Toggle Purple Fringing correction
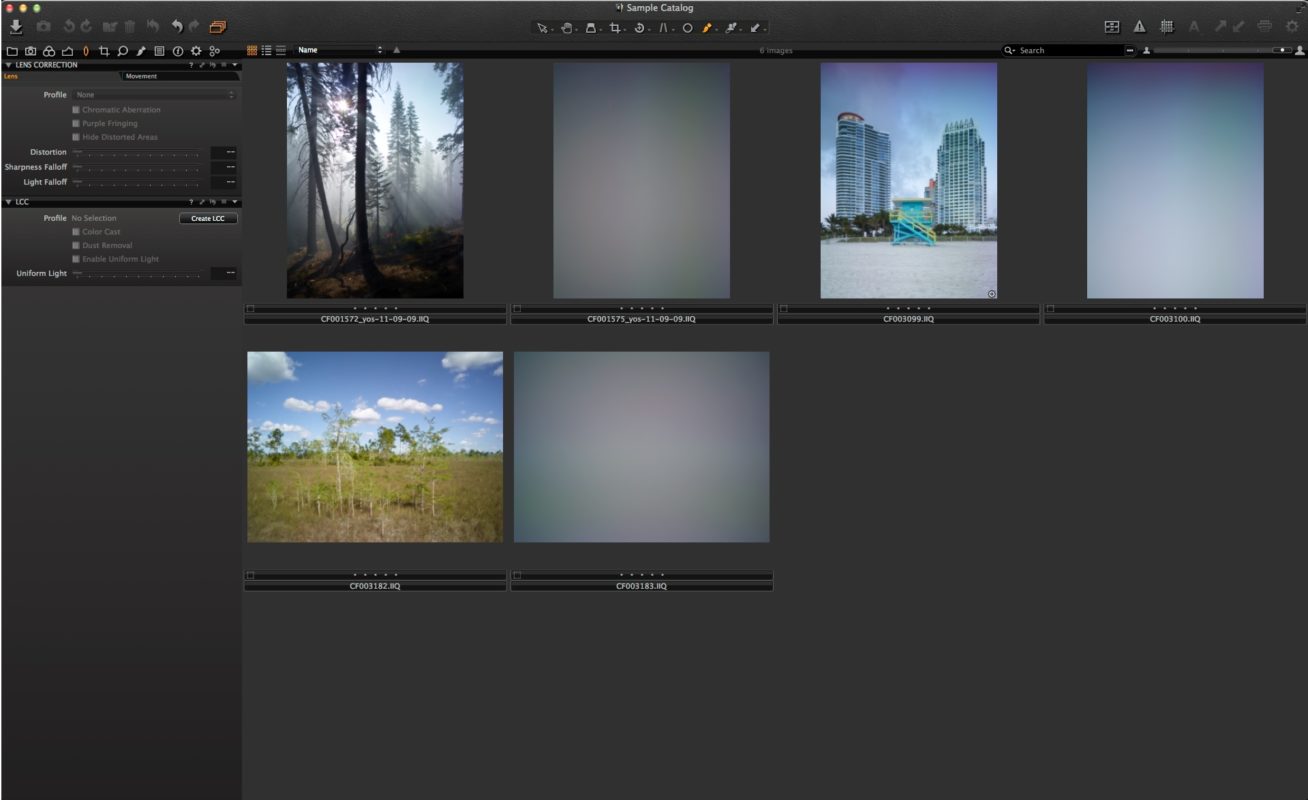The image size is (1308, 800). click(75, 123)
